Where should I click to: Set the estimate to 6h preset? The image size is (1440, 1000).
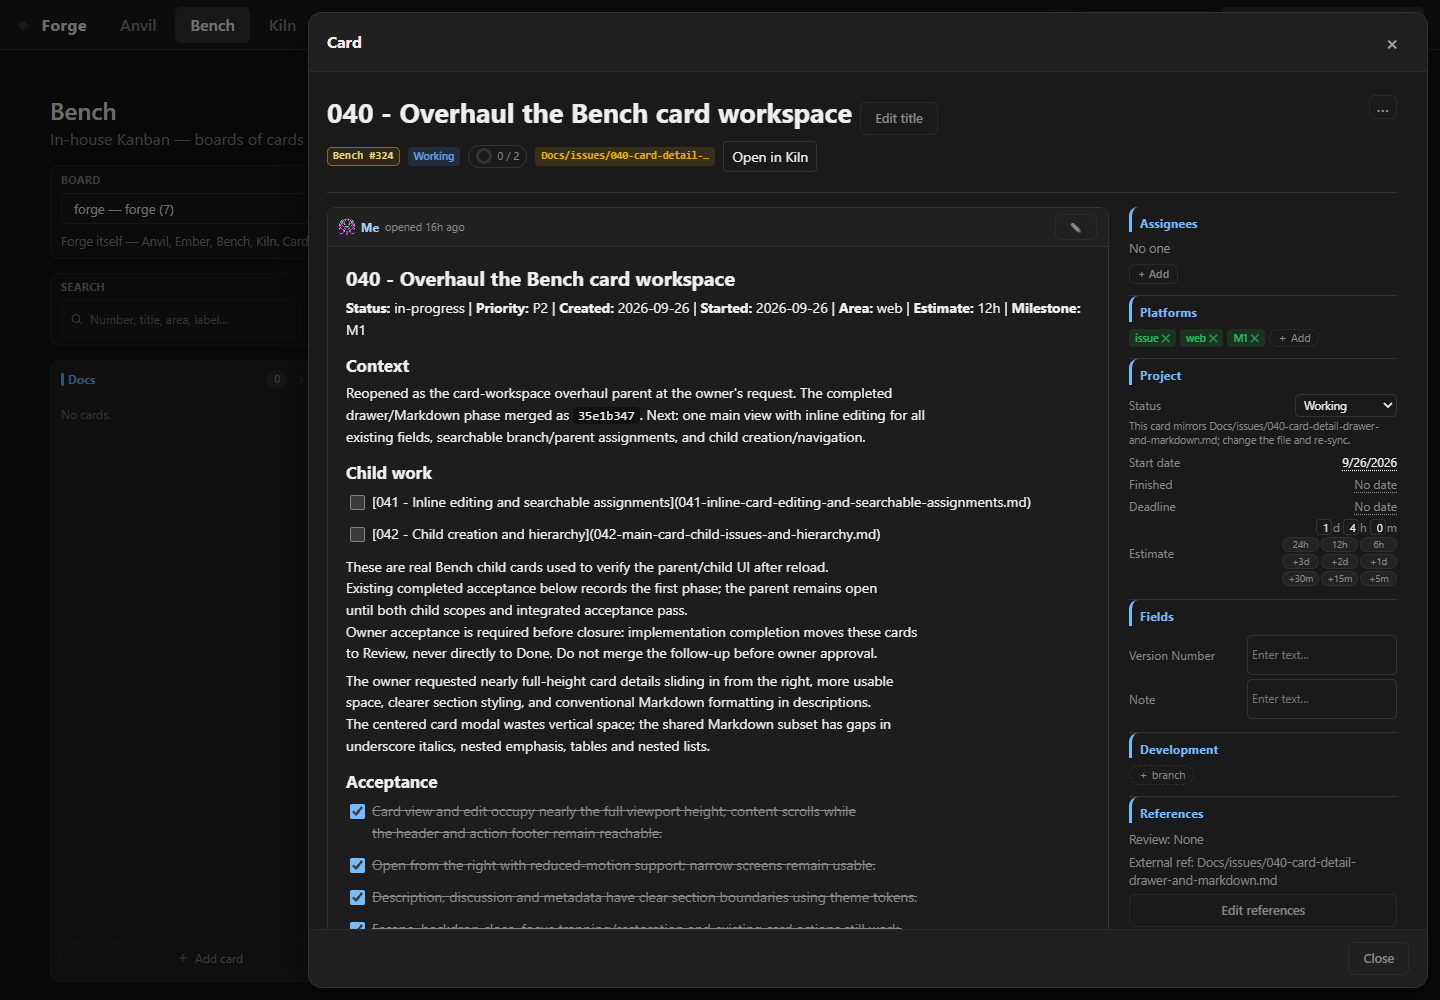pos(1379,545)
